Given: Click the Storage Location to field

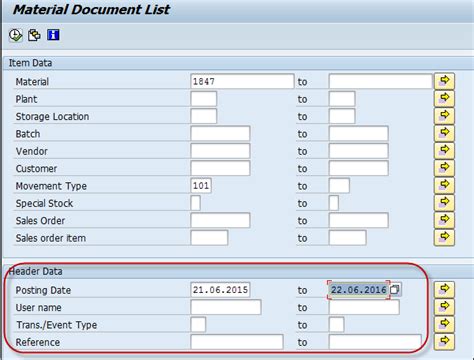Looking at the screenshot, I should click(x=342, y=116).
